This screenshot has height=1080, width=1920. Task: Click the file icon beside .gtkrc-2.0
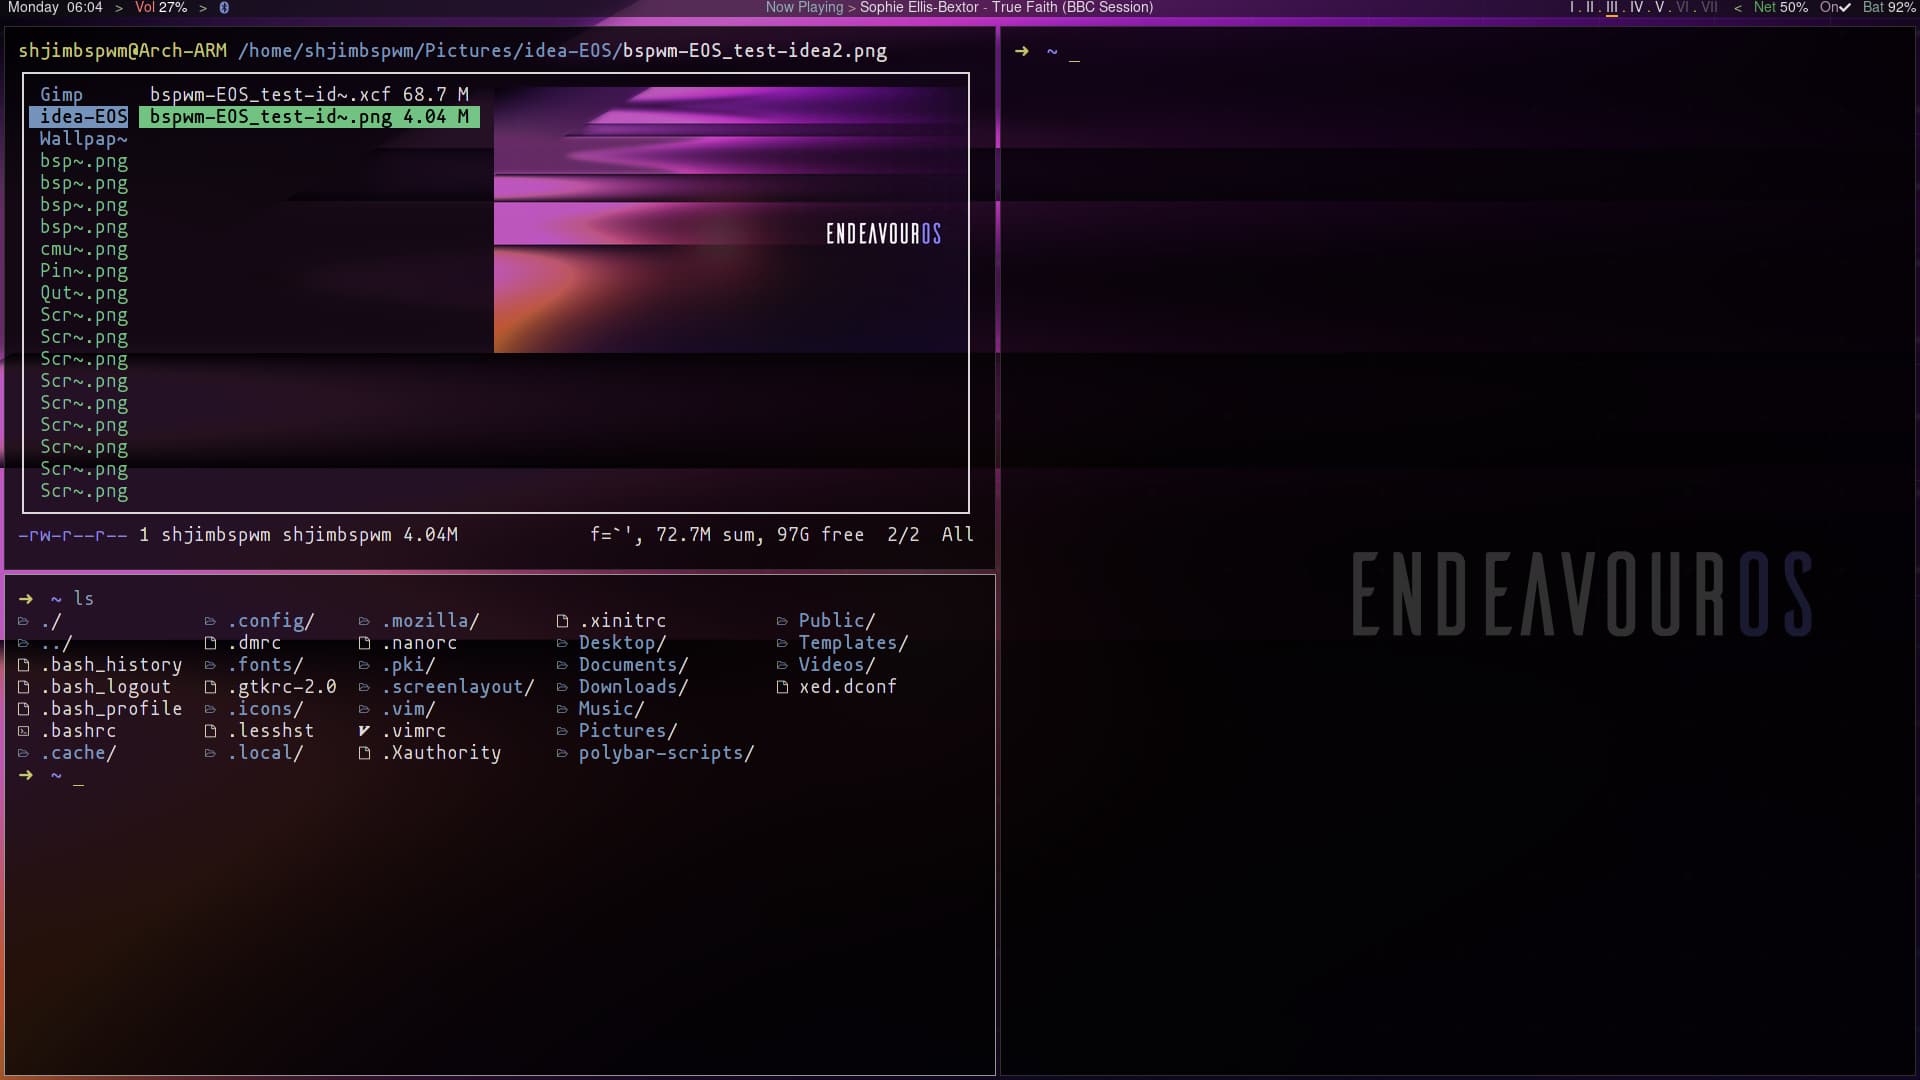click(210, 687)
